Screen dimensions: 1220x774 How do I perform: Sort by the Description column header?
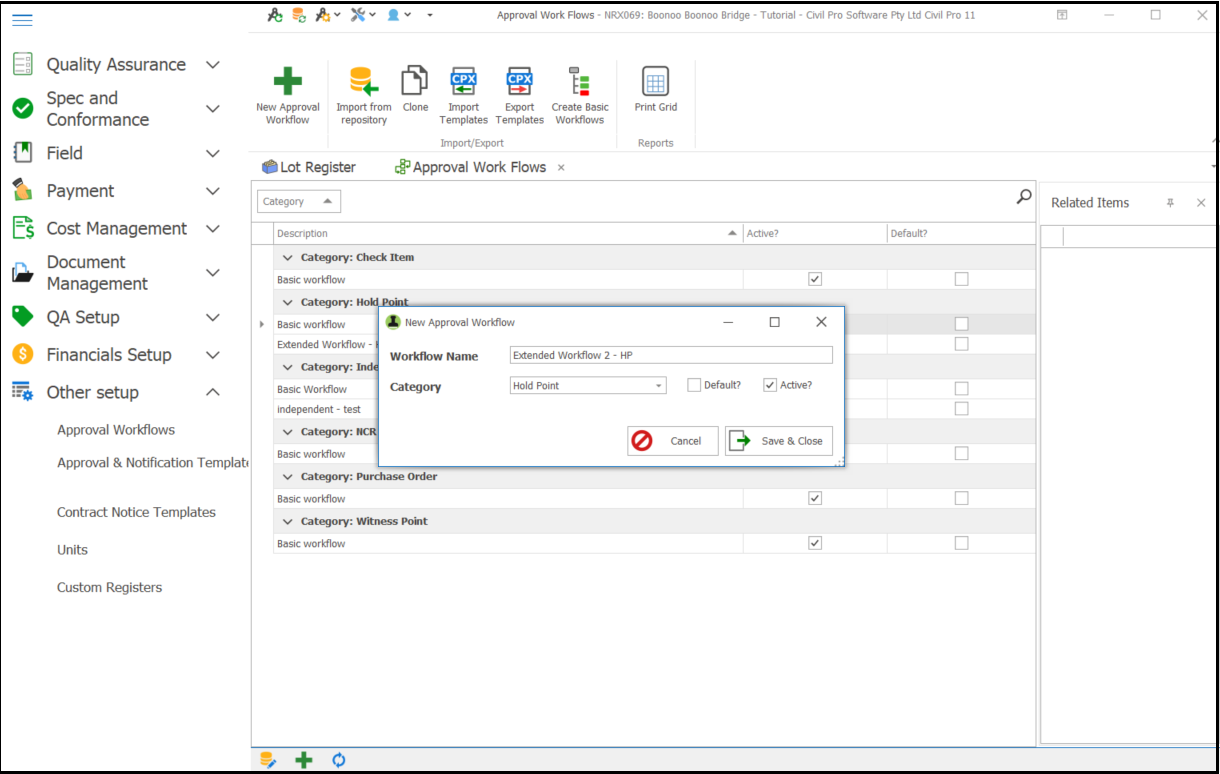[508, 233]
